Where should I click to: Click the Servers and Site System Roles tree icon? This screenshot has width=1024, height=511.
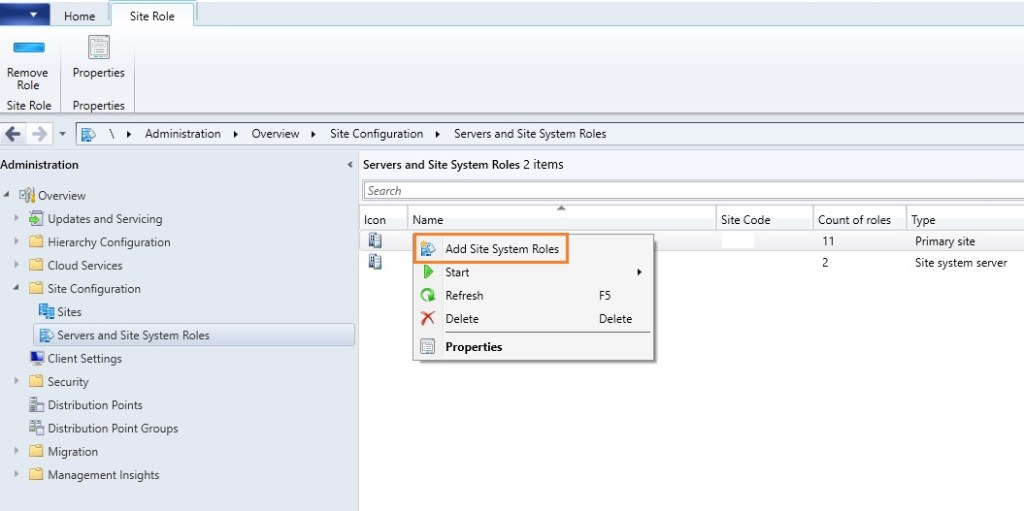click(46, 335)
